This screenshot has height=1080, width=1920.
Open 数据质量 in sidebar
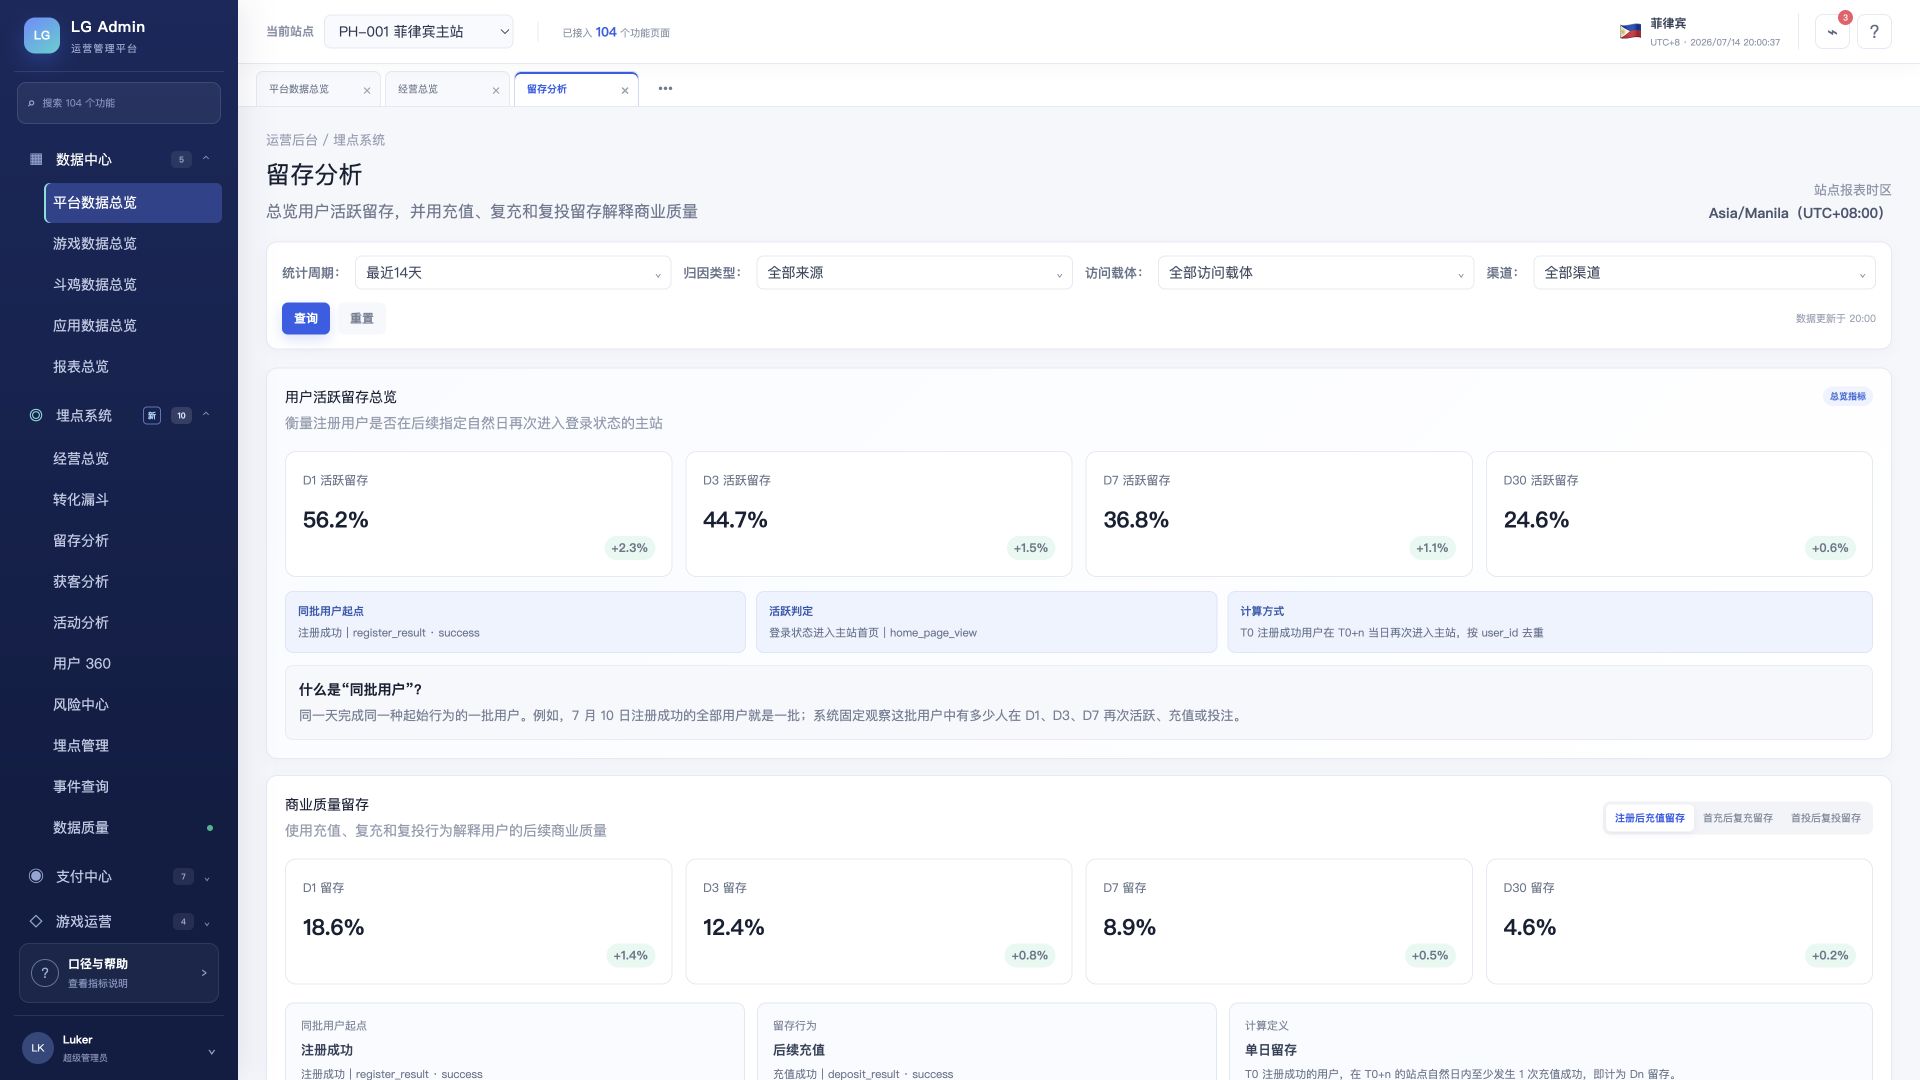133,828
